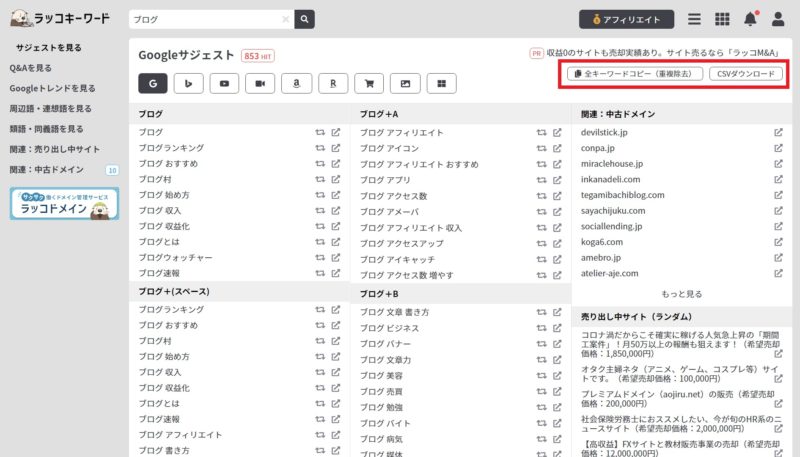The width and height of the screenshot is (800, 457).
Task: Click the amebro.jp domain text
Action: (x=601, y=258)
